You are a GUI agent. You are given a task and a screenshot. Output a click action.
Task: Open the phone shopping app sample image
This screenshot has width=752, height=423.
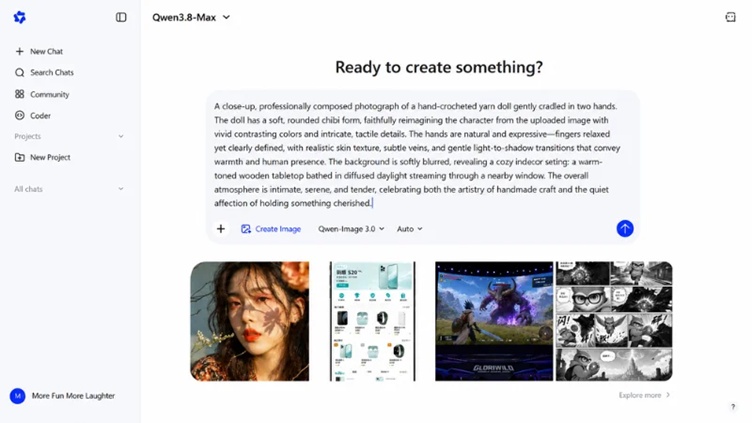tap(373, 321)
